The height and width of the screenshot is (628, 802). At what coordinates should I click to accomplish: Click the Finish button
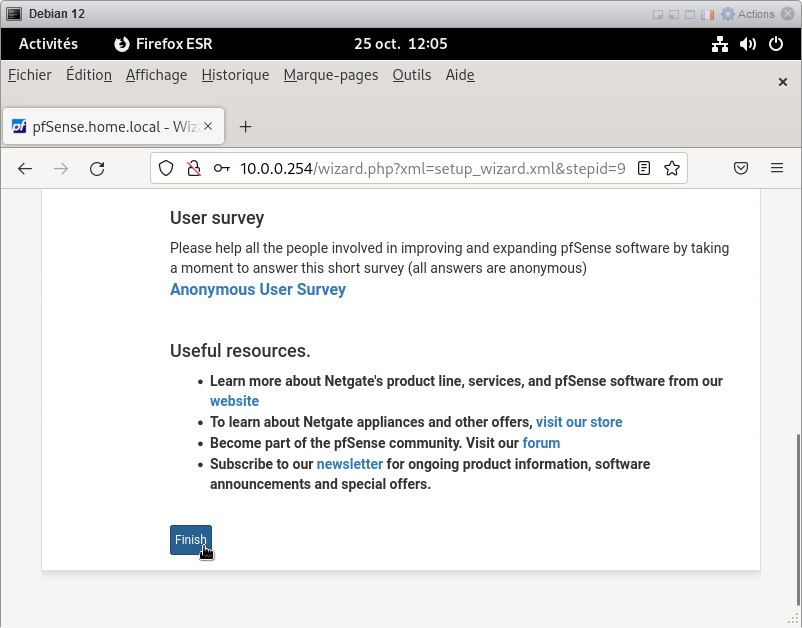click(x=191, y=540)
